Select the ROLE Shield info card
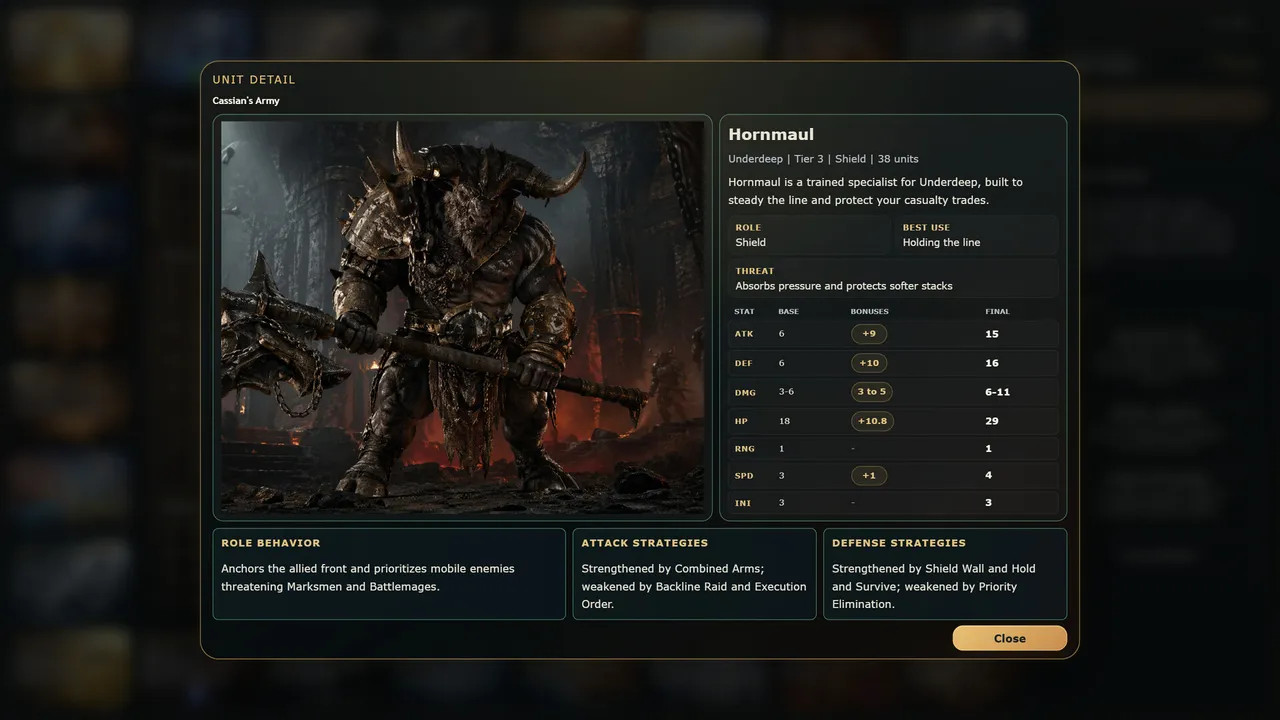 click(809, 235)
